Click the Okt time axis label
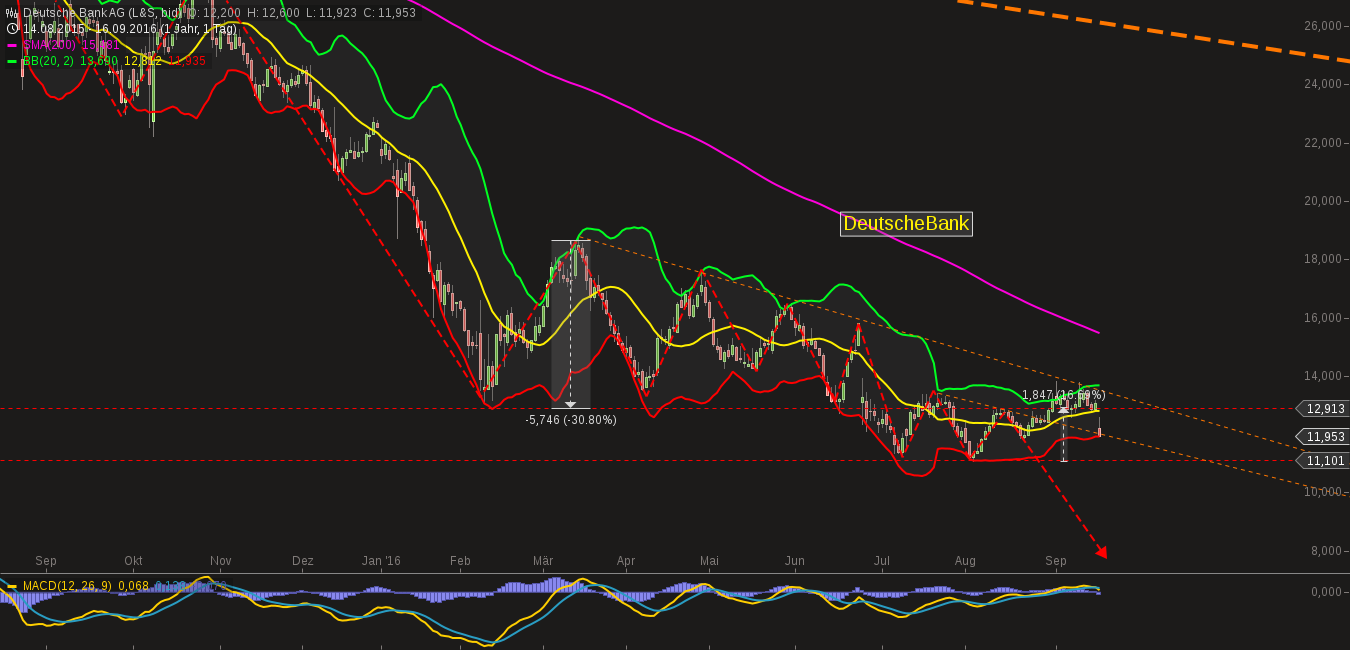Viewport: 1350px width, 650px height. coord(133,561)
